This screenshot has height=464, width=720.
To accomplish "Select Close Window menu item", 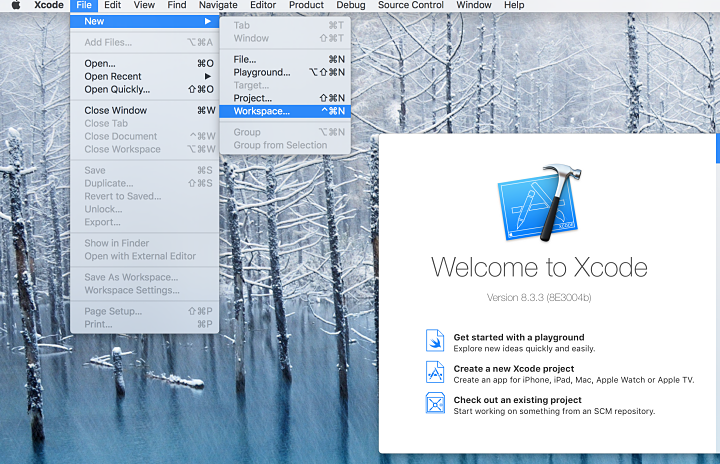I will tap(145, 110).
